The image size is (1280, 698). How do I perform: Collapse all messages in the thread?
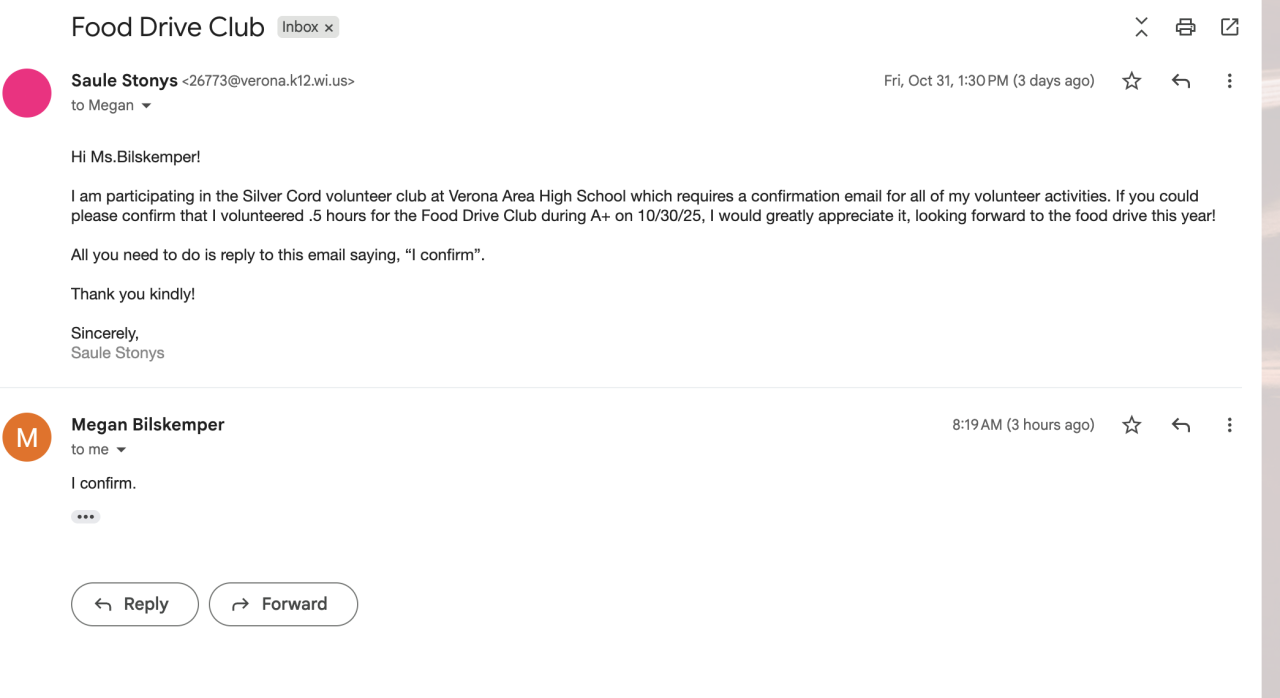[x=1141, y=28]
